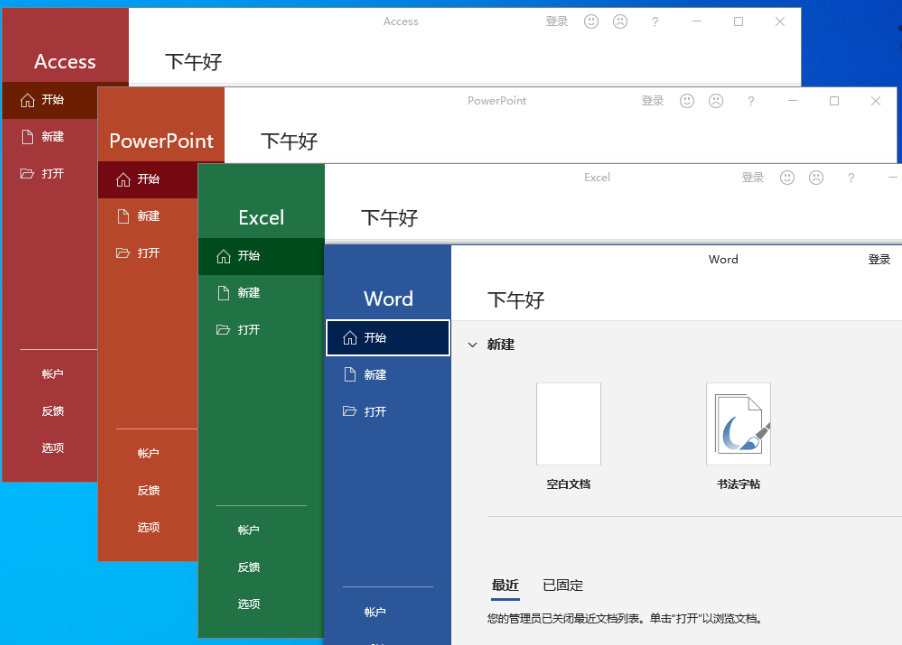Viewport: 902px width, 645px height.
Task: Select 打开 (Open) in the Access sidebar
Action: pos(51,174)
